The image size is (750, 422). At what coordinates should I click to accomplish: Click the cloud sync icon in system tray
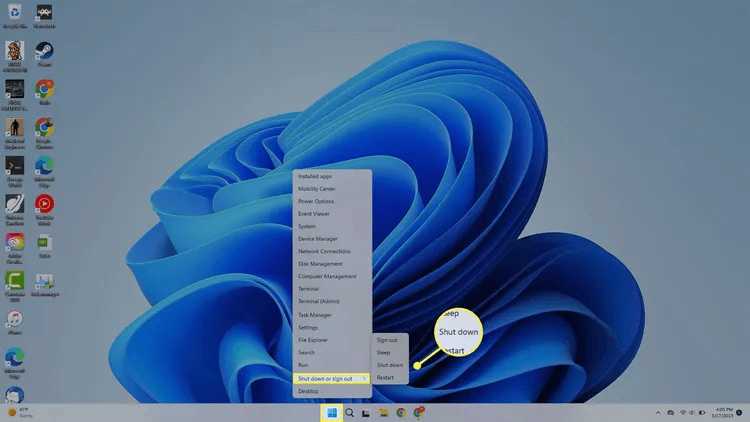[x=671, y=413]
